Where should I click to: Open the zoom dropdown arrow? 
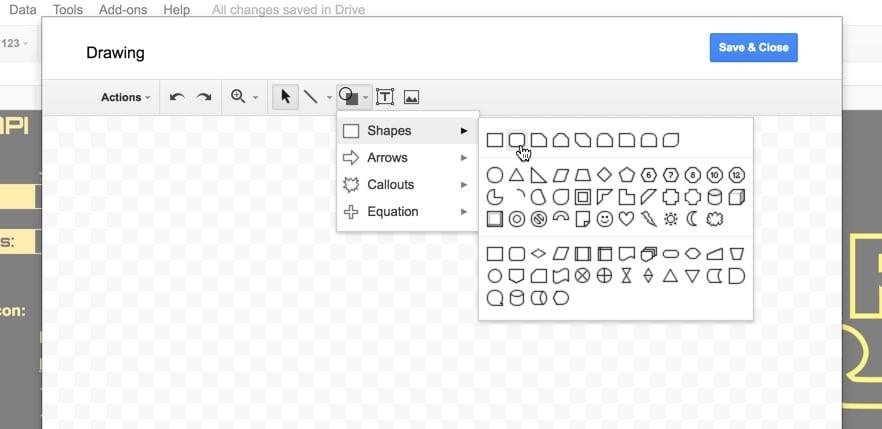(x=255, y=98)
